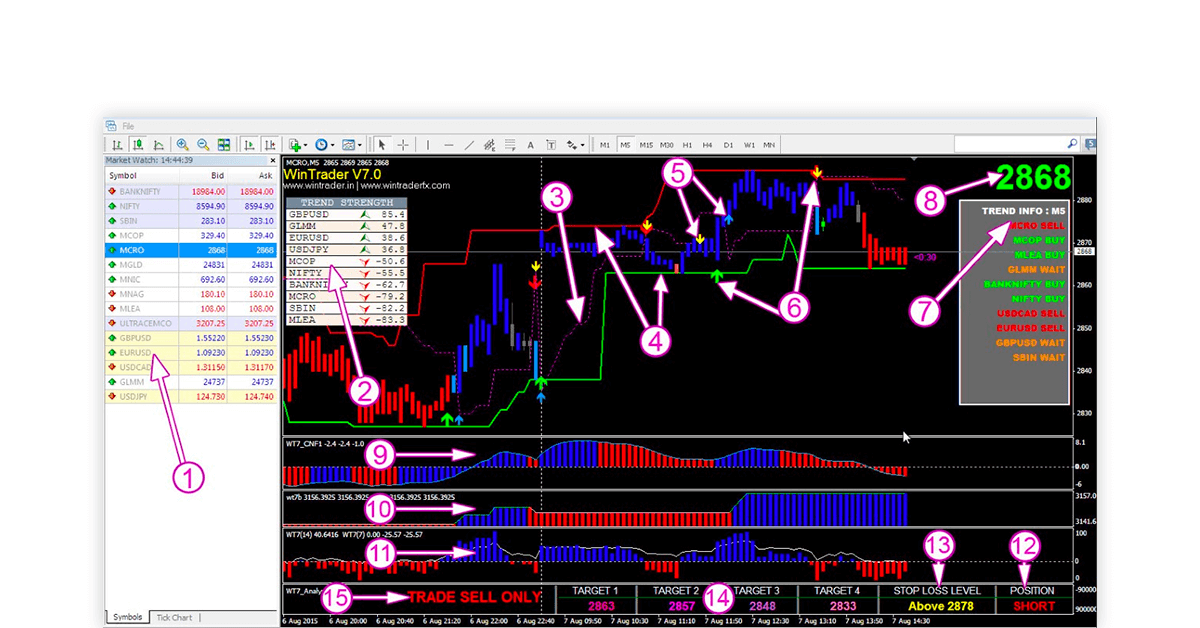Switch to M15 timeframe

pyautogui.click(x=646, y=144)
